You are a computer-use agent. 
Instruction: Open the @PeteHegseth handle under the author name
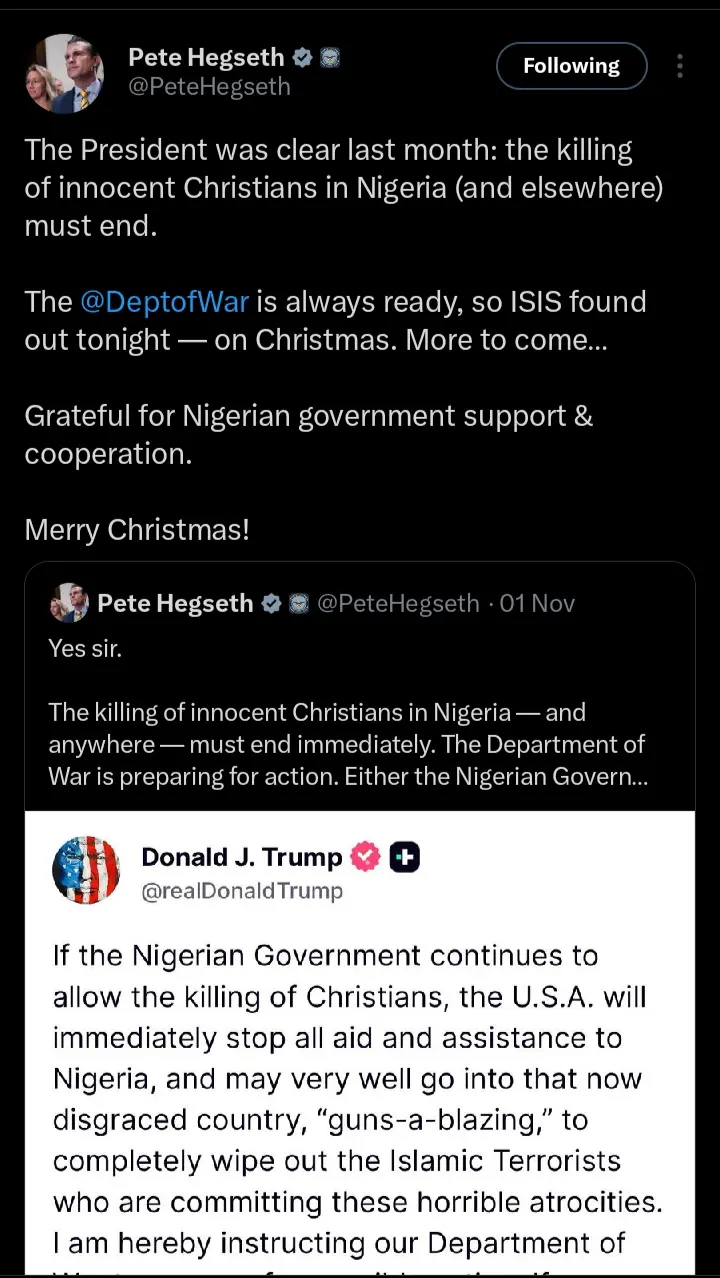coord(209,87)
